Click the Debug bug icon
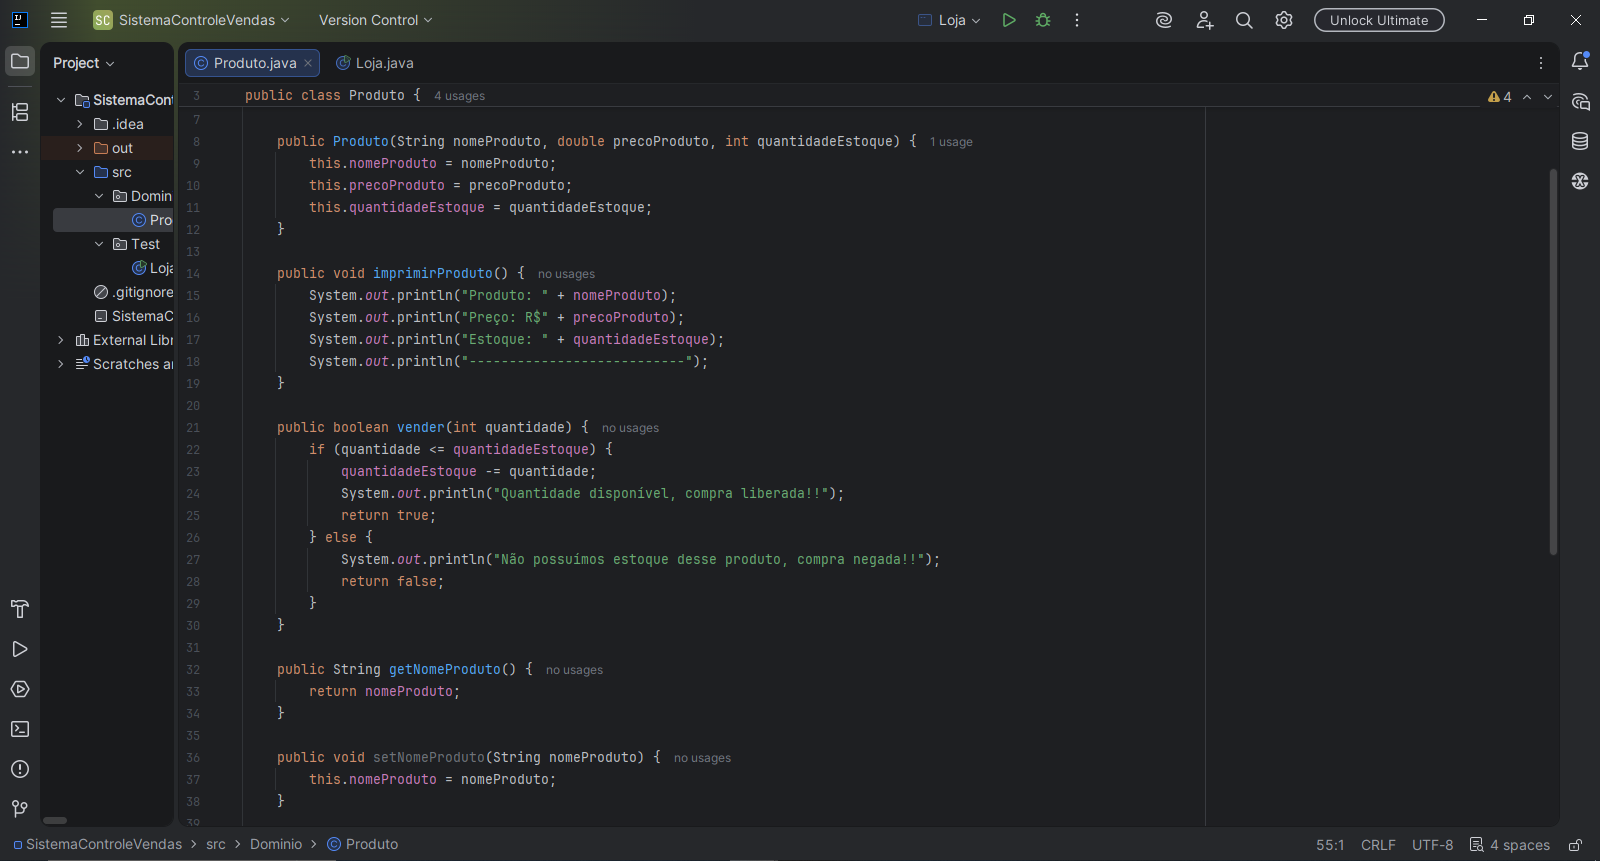 coord(1043,20)
